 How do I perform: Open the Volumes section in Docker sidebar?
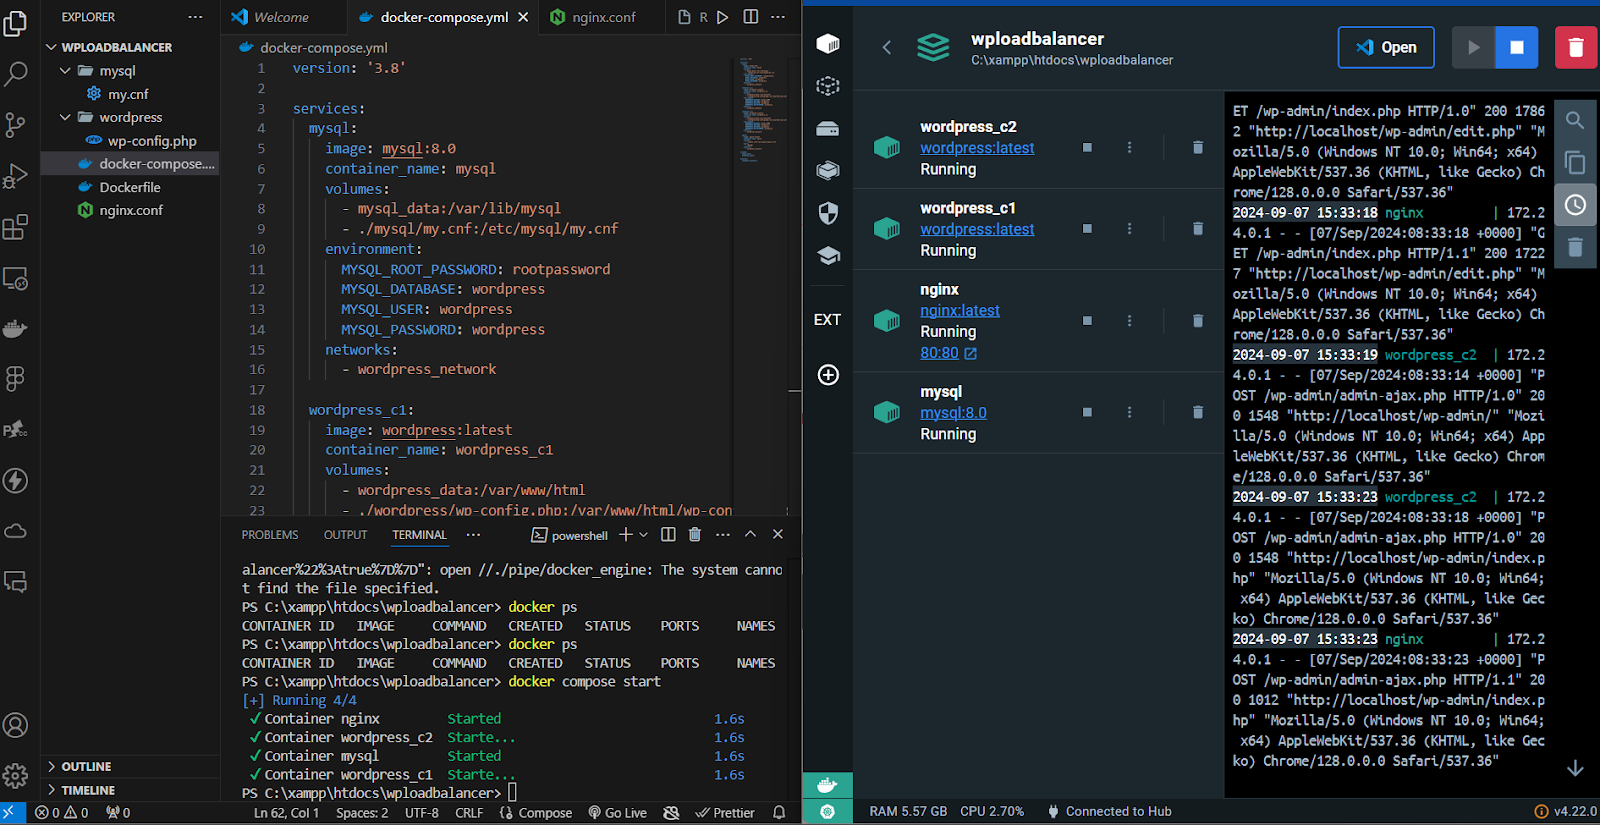click(828, 129)
